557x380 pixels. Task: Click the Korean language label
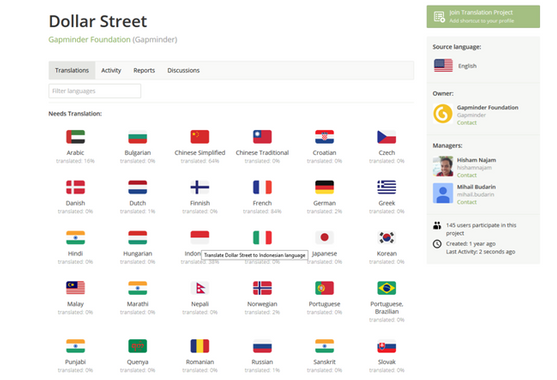click(x=386, y=254)
